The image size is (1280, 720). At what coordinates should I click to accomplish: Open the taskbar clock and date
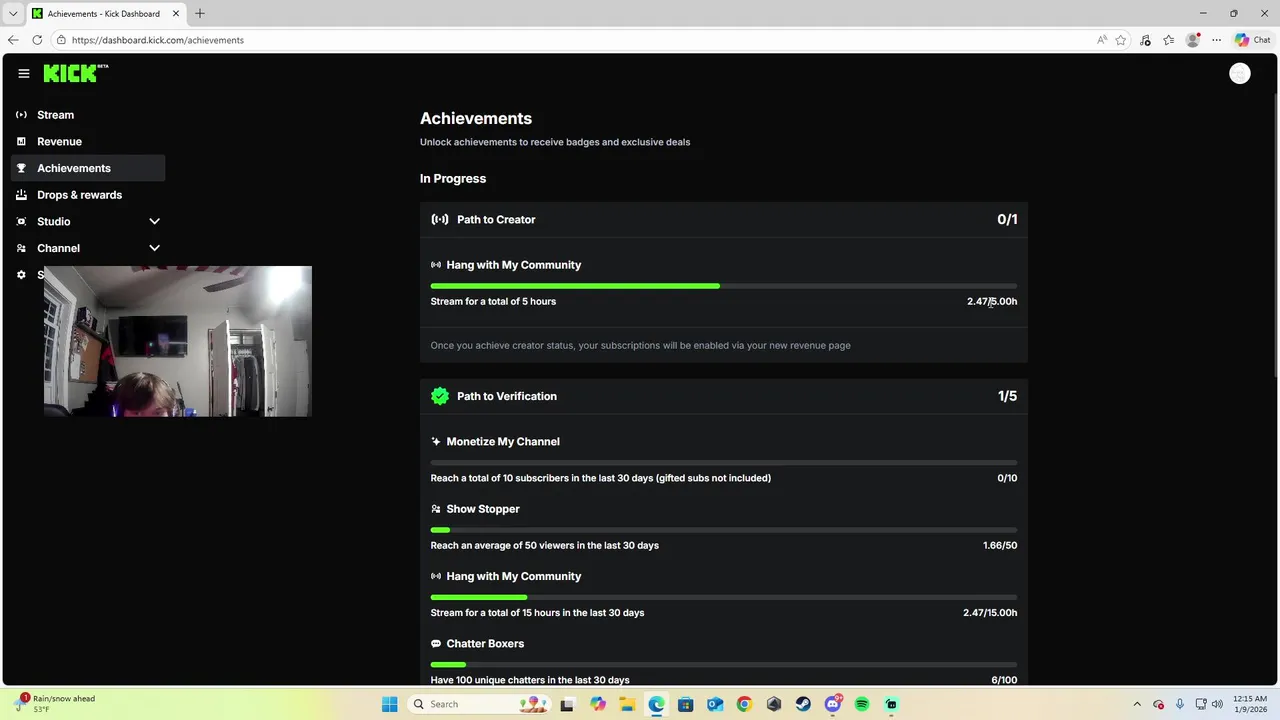[x=1250, y=704]
